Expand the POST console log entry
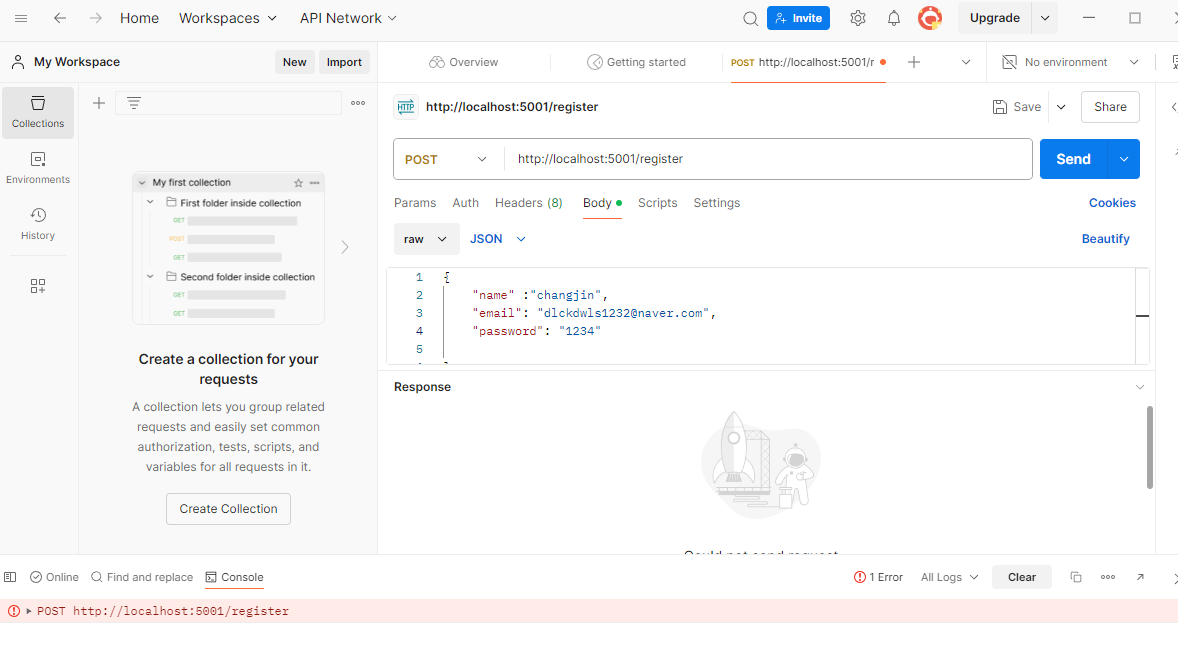The width and height of the screenshot is (1178, 656). [x=29, y=611]
